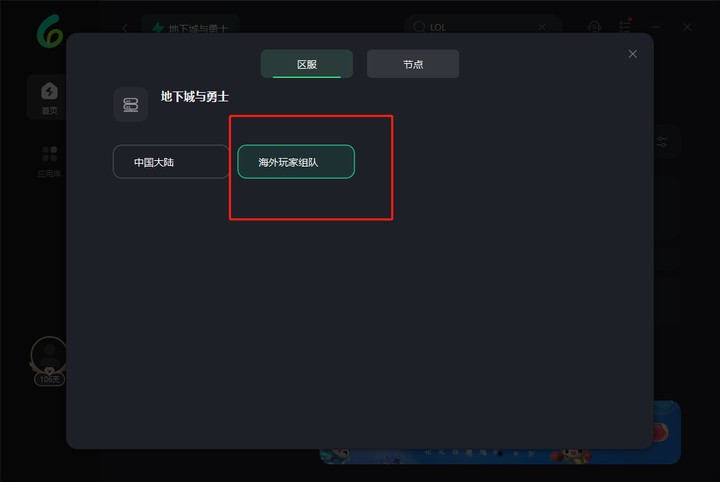Select the 海外玩家组队 region option

point(295,161)
